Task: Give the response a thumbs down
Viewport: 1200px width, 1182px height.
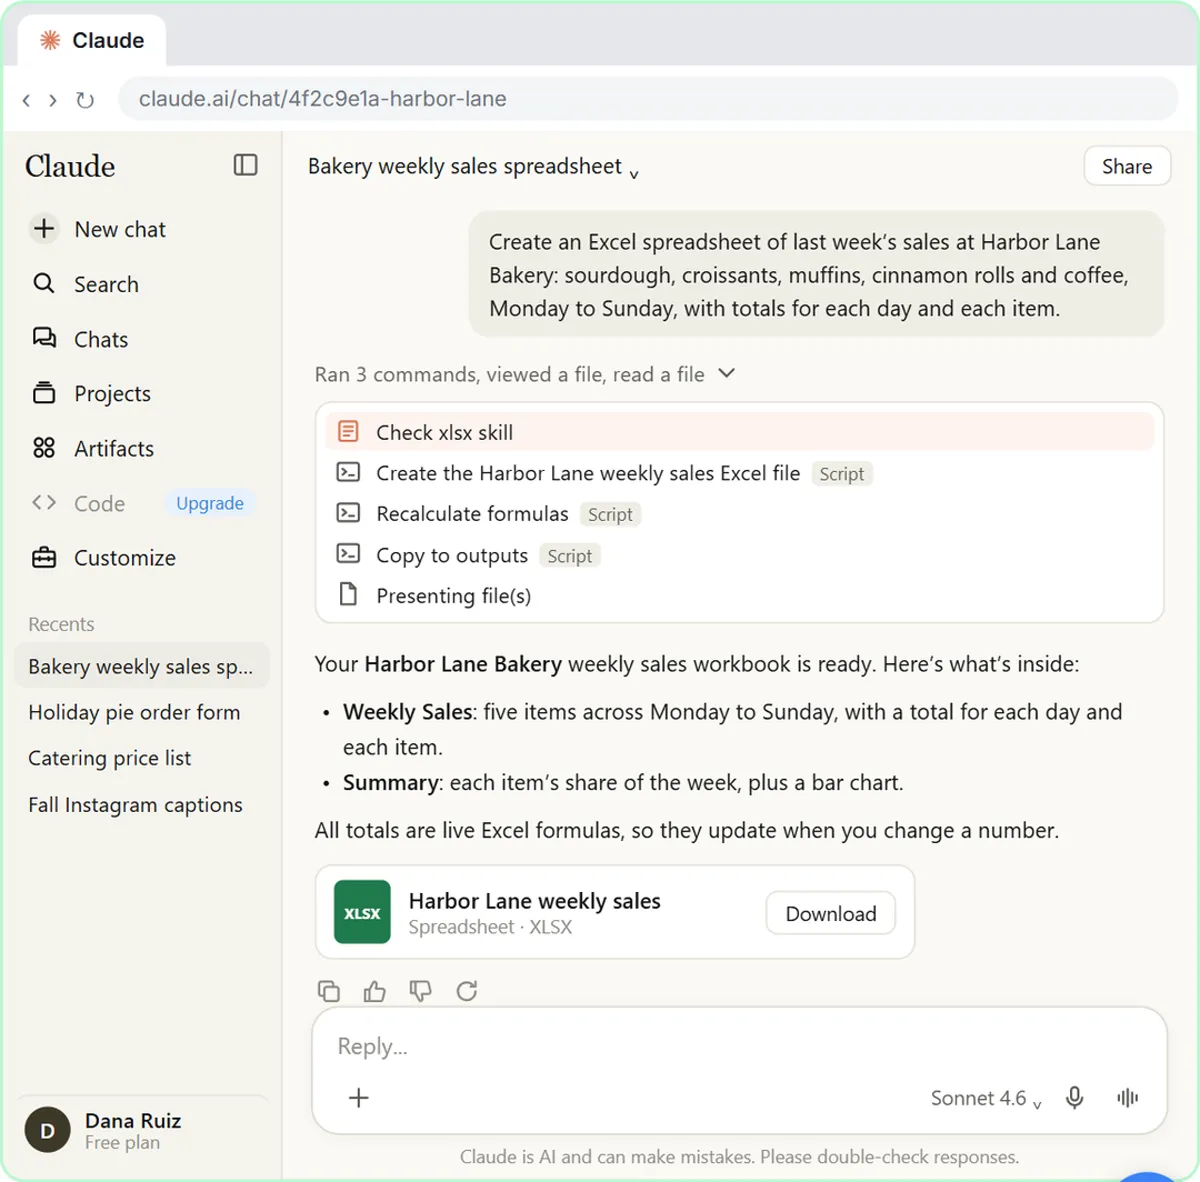Action: [x=421, y=991]
